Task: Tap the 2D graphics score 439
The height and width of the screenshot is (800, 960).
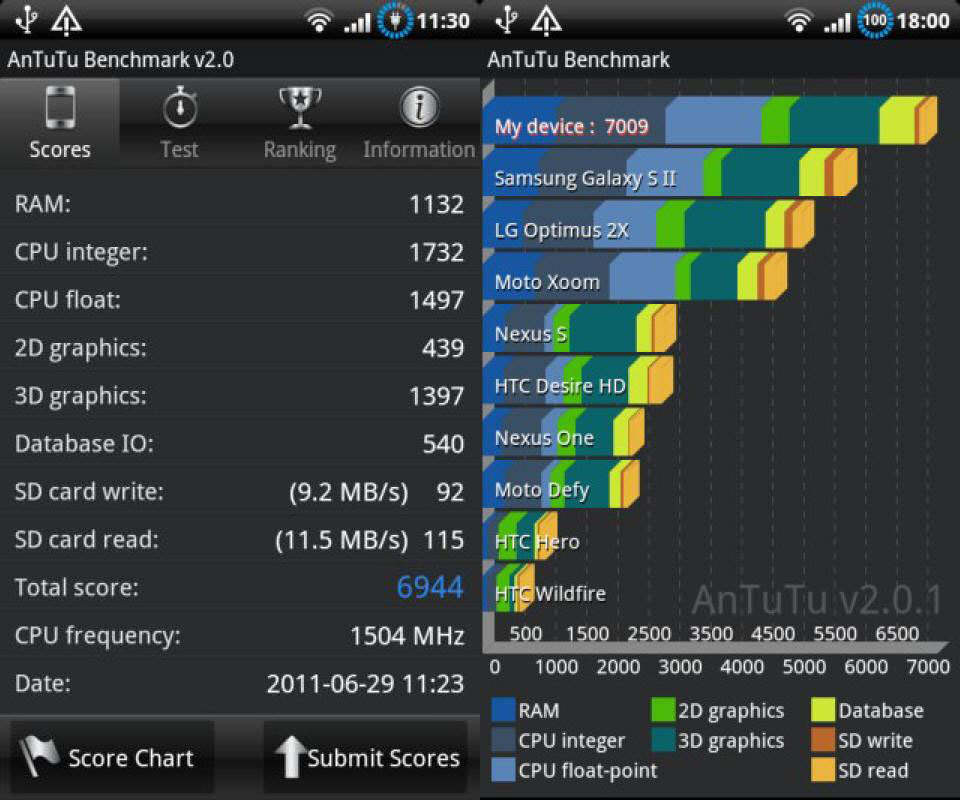Action: pyautogui.click(x=443, y=348)
